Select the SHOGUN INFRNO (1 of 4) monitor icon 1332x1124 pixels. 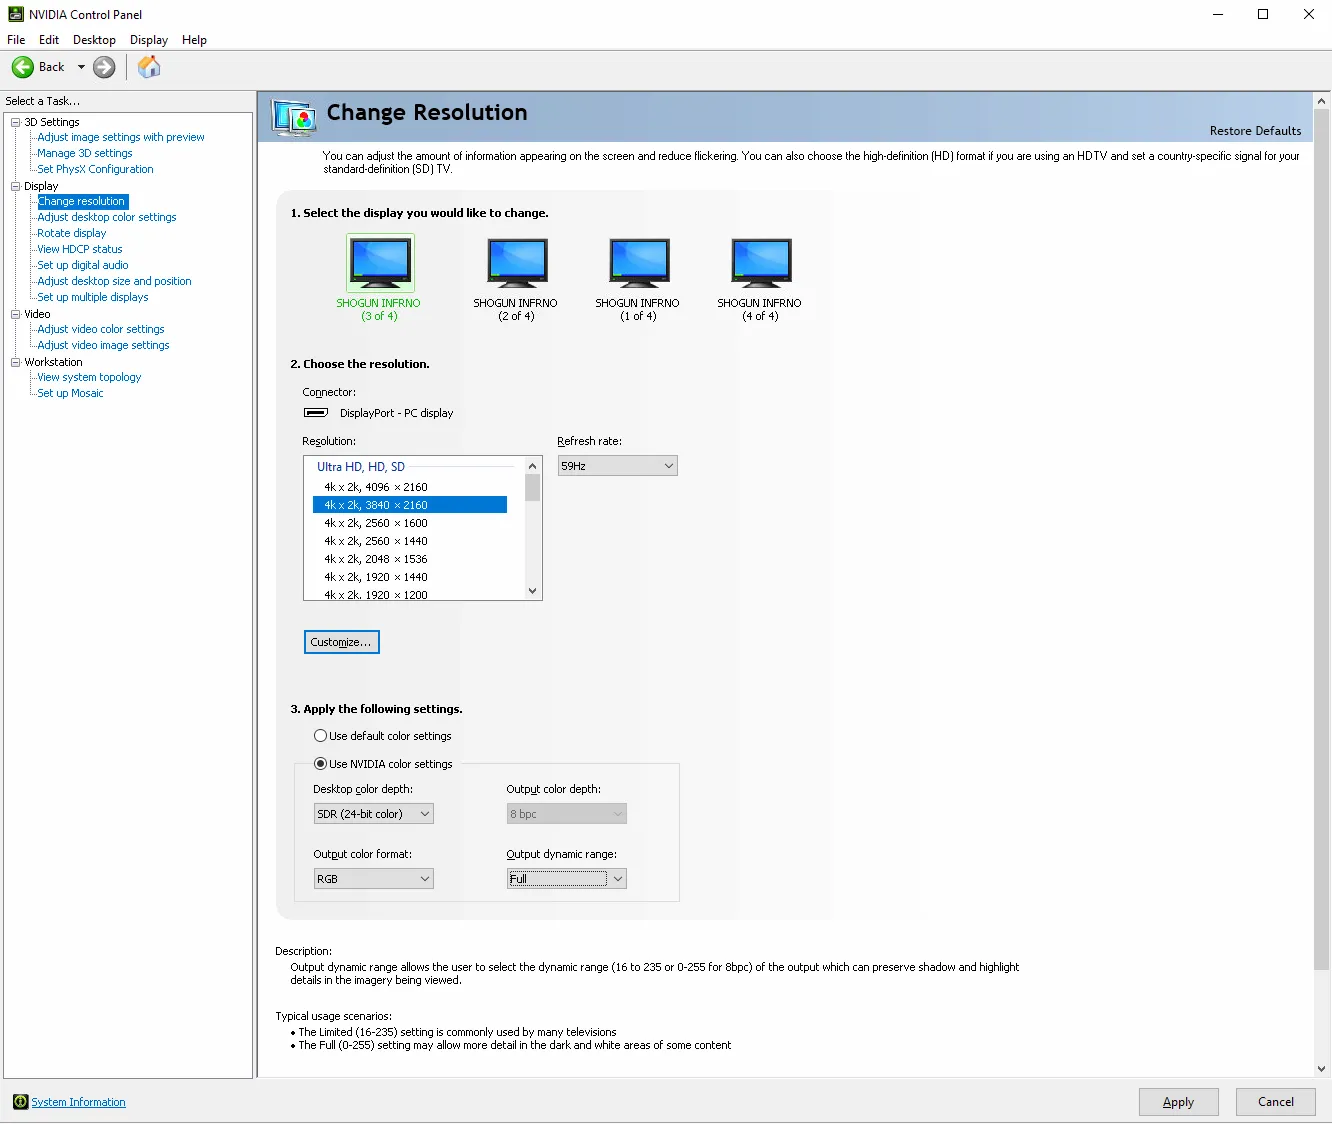[x=639, y=262]
